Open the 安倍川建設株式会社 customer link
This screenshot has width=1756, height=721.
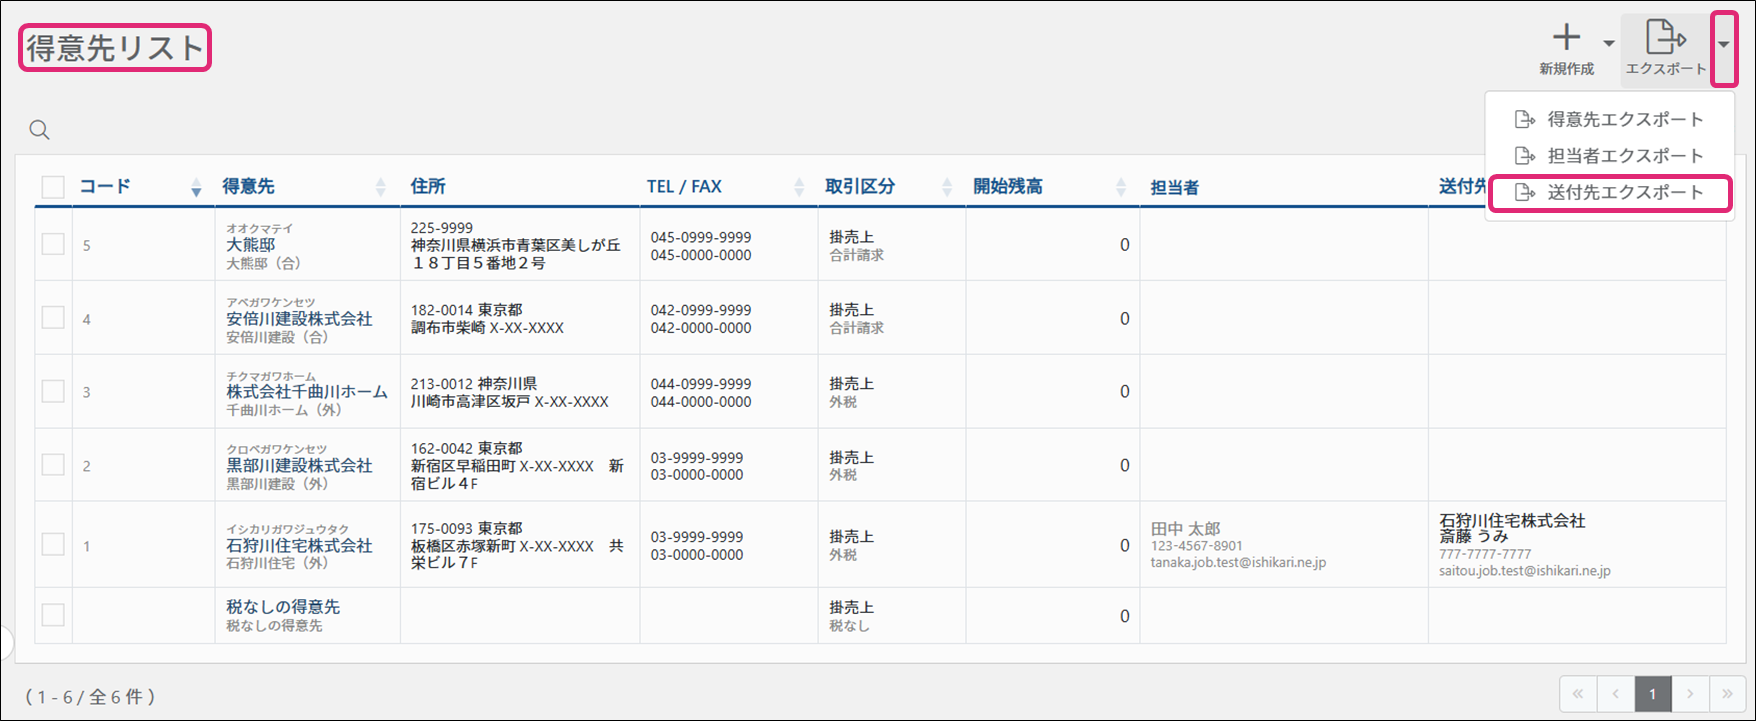[x=299, y=319]
